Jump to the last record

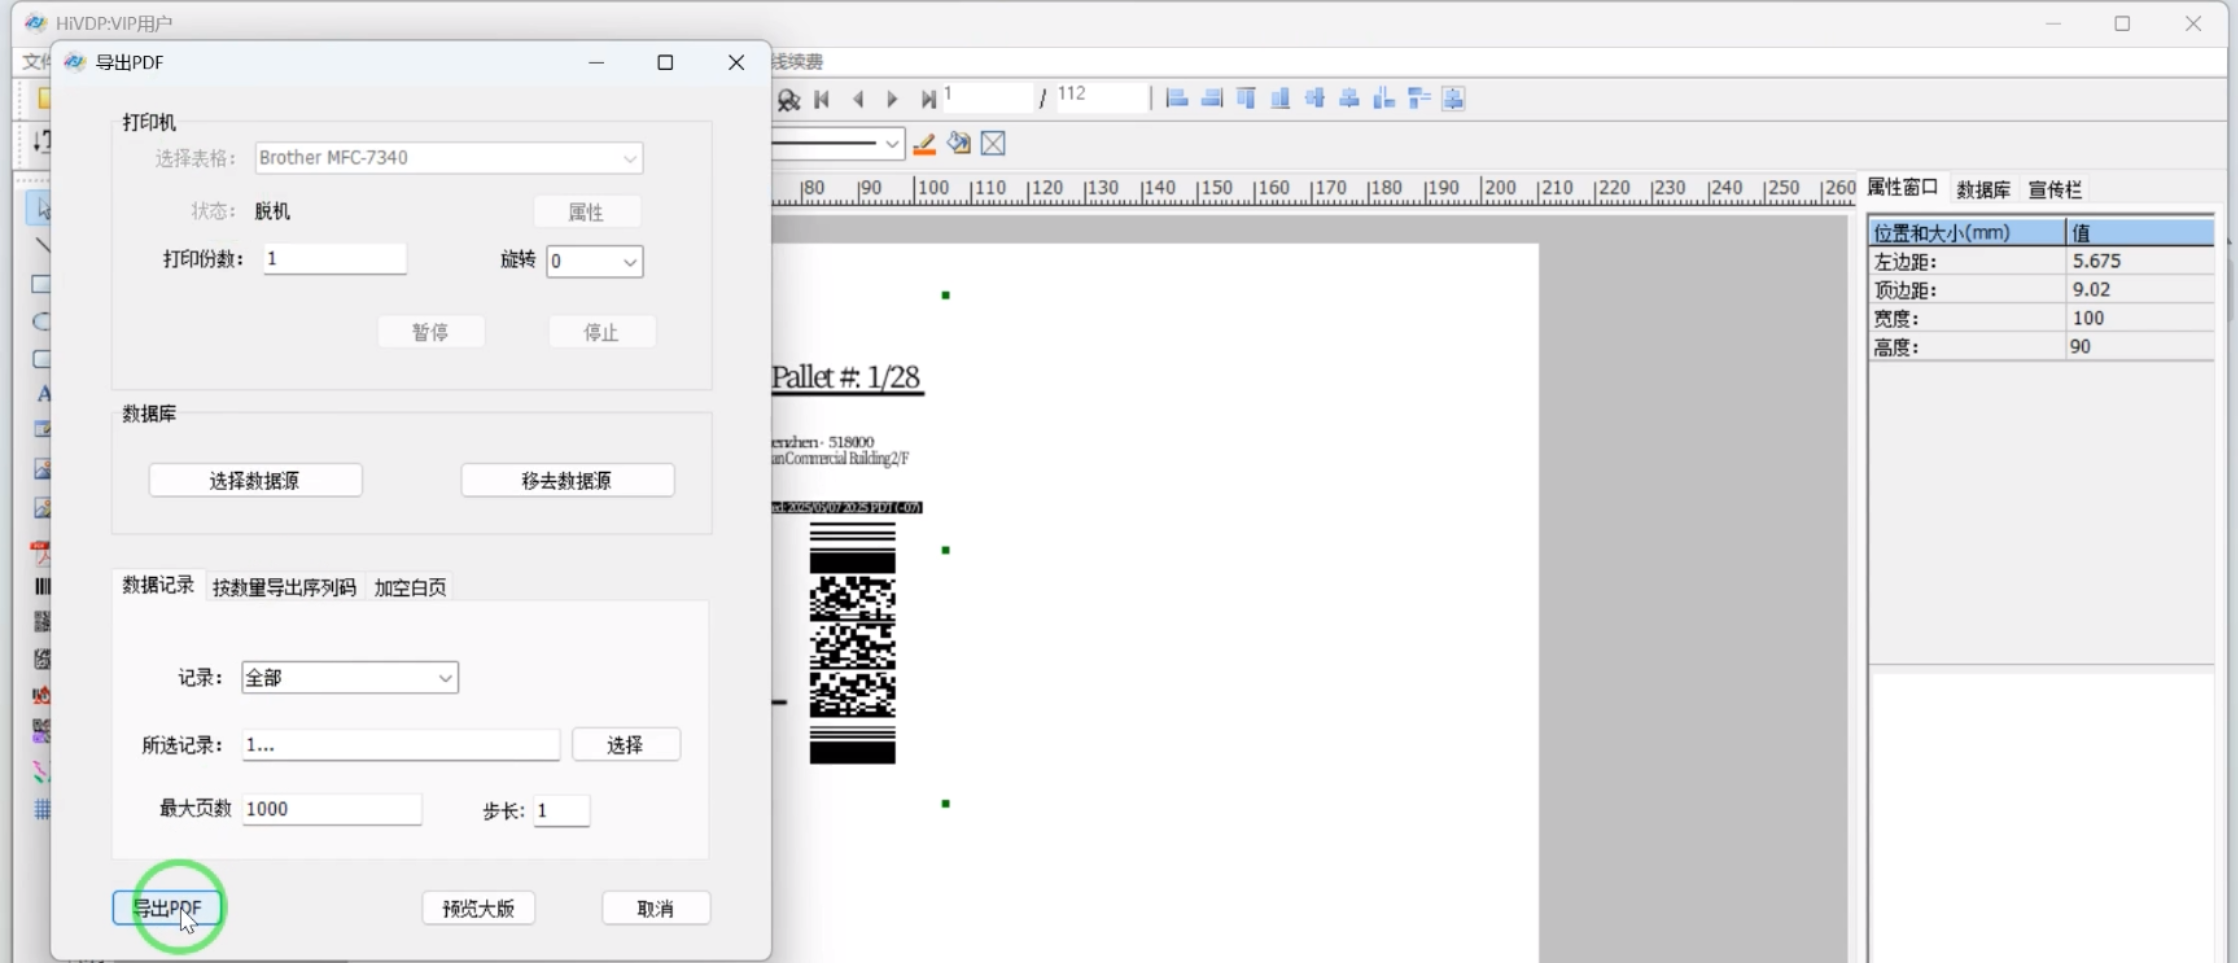tap(928, 99)
